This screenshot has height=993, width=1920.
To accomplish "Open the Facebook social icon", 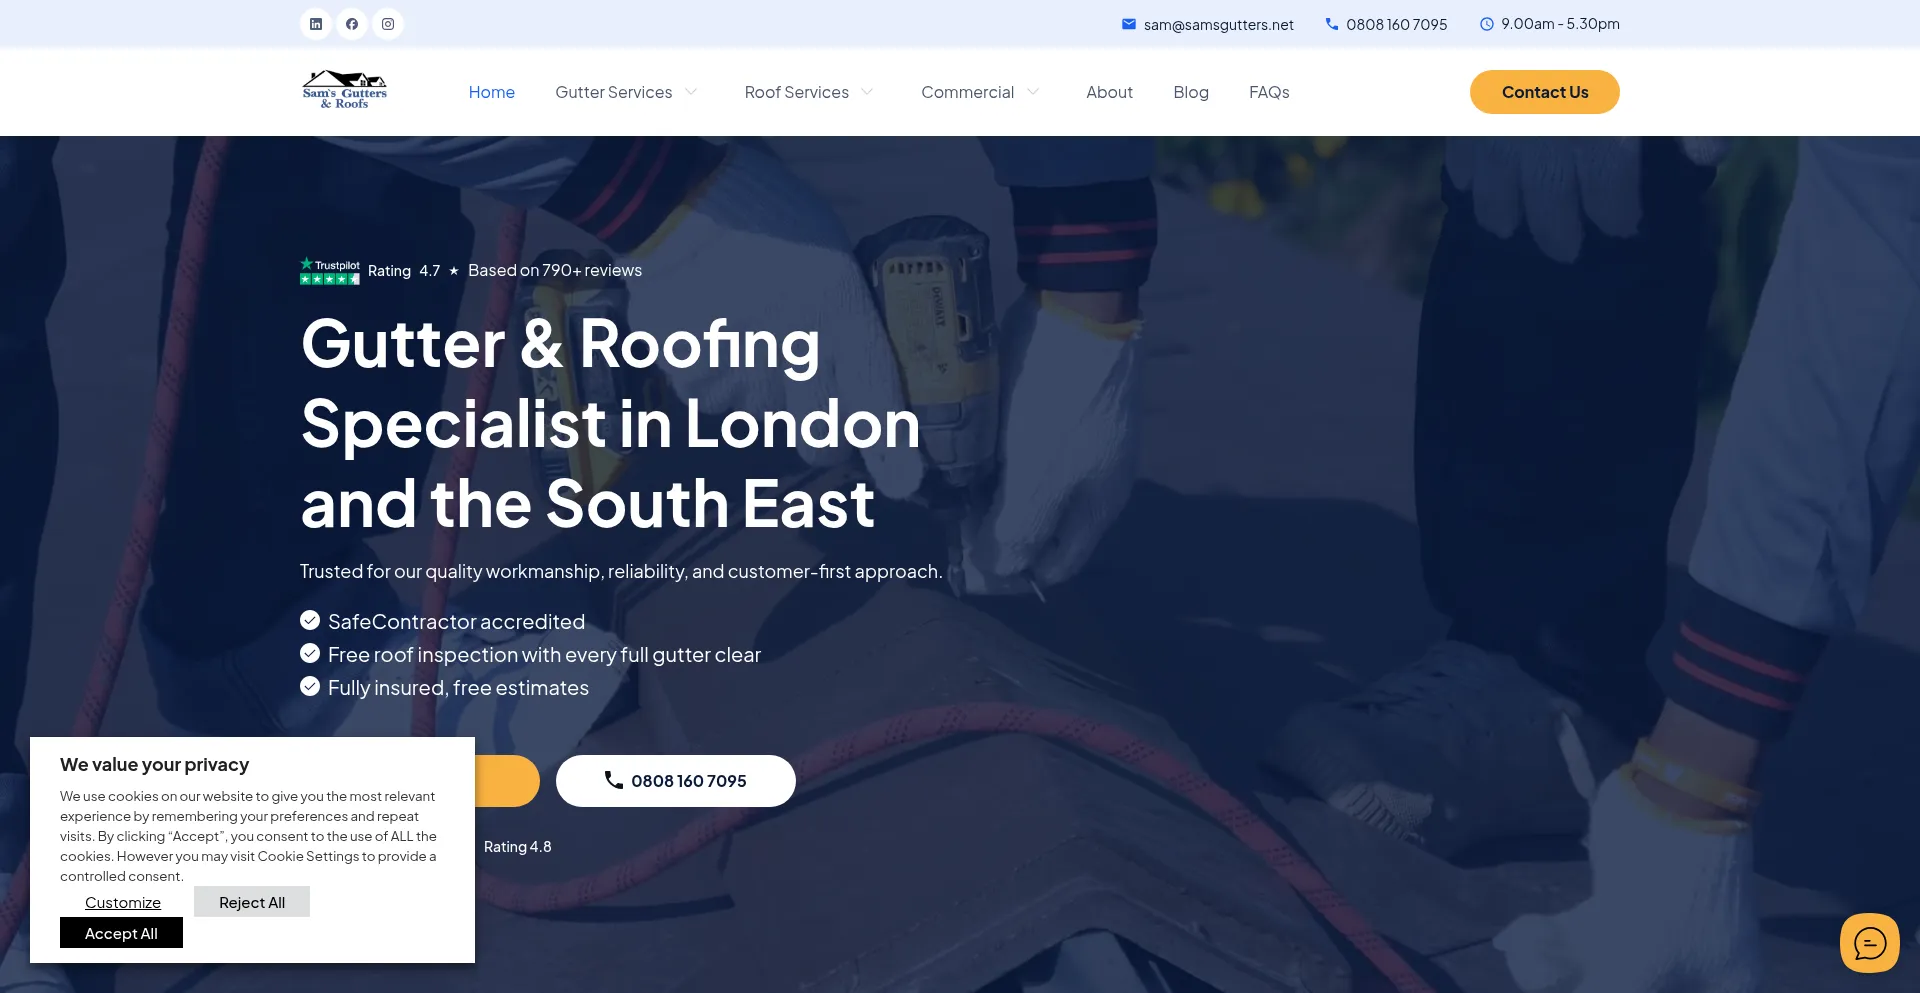I will (x=352, y=24).
